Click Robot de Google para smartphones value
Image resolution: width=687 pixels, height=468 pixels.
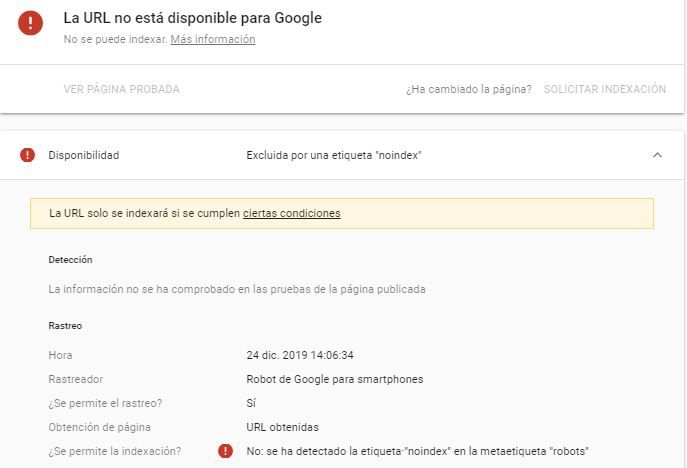pyautogui.click(x=335, y=379)
